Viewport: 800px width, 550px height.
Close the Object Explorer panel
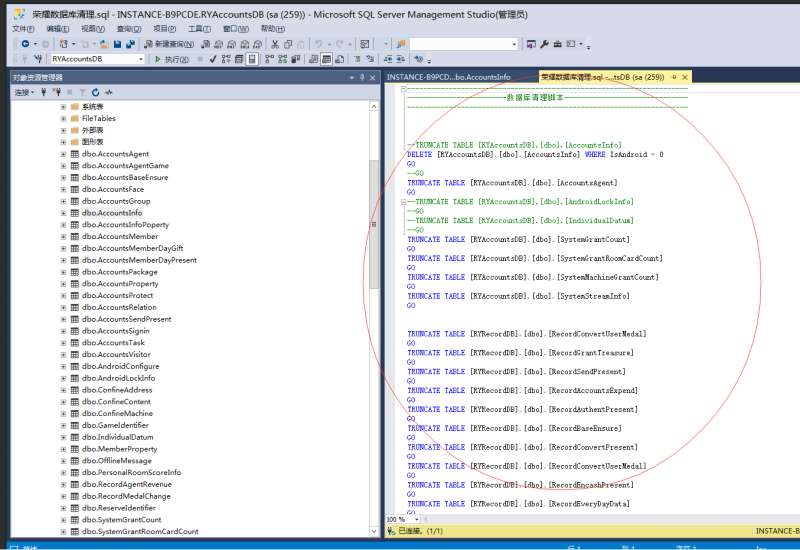coord(373,78)
